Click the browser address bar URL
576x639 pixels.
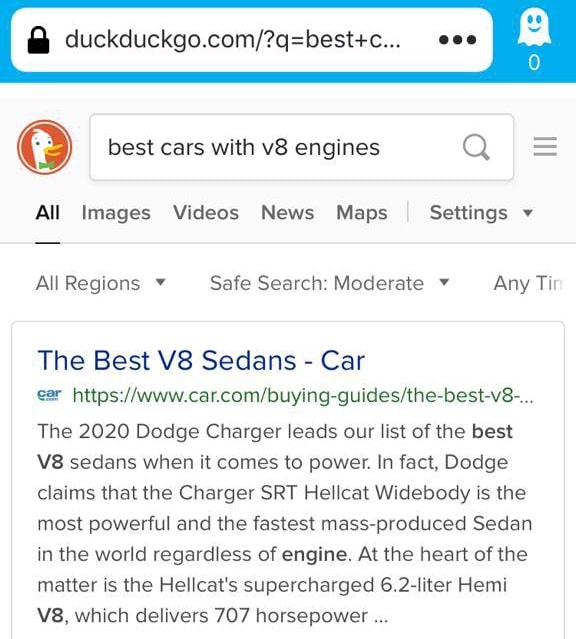tap(233, 40)
